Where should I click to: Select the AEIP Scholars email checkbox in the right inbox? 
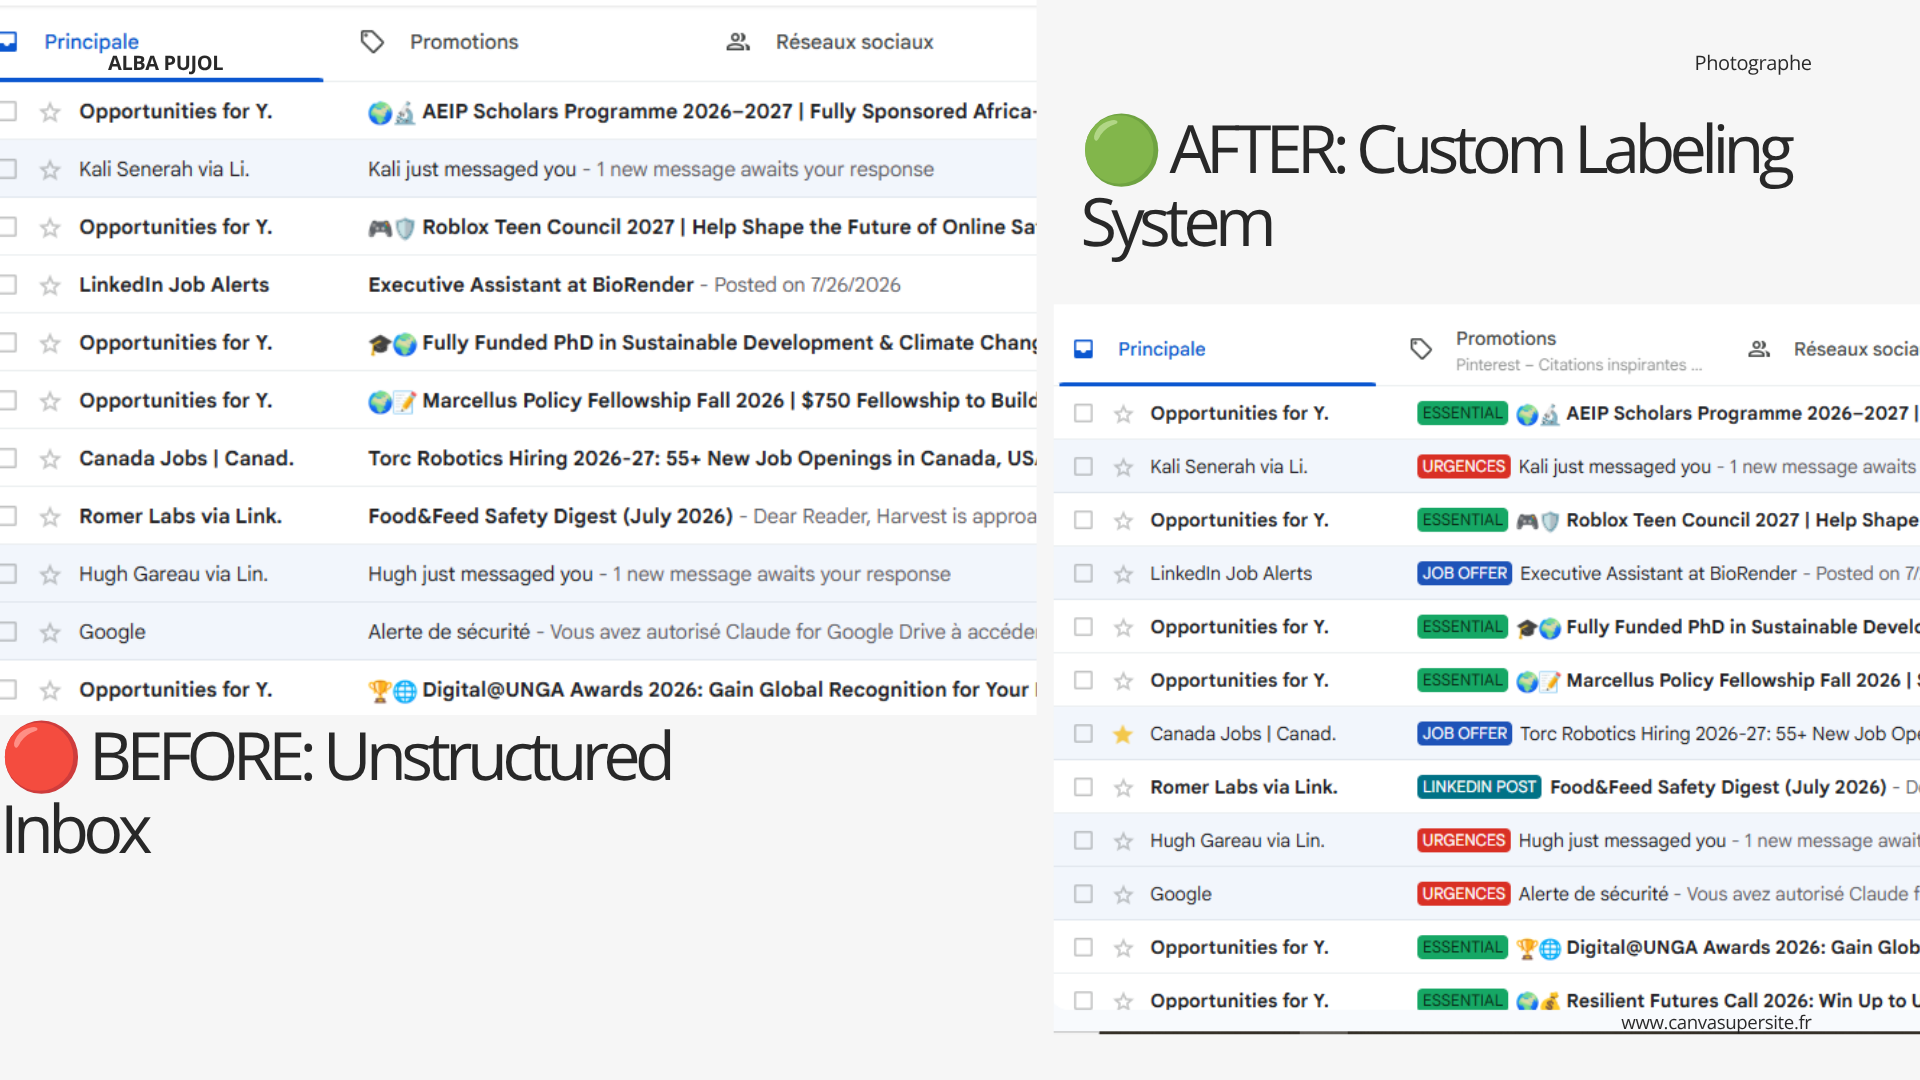coord(1083,414)
